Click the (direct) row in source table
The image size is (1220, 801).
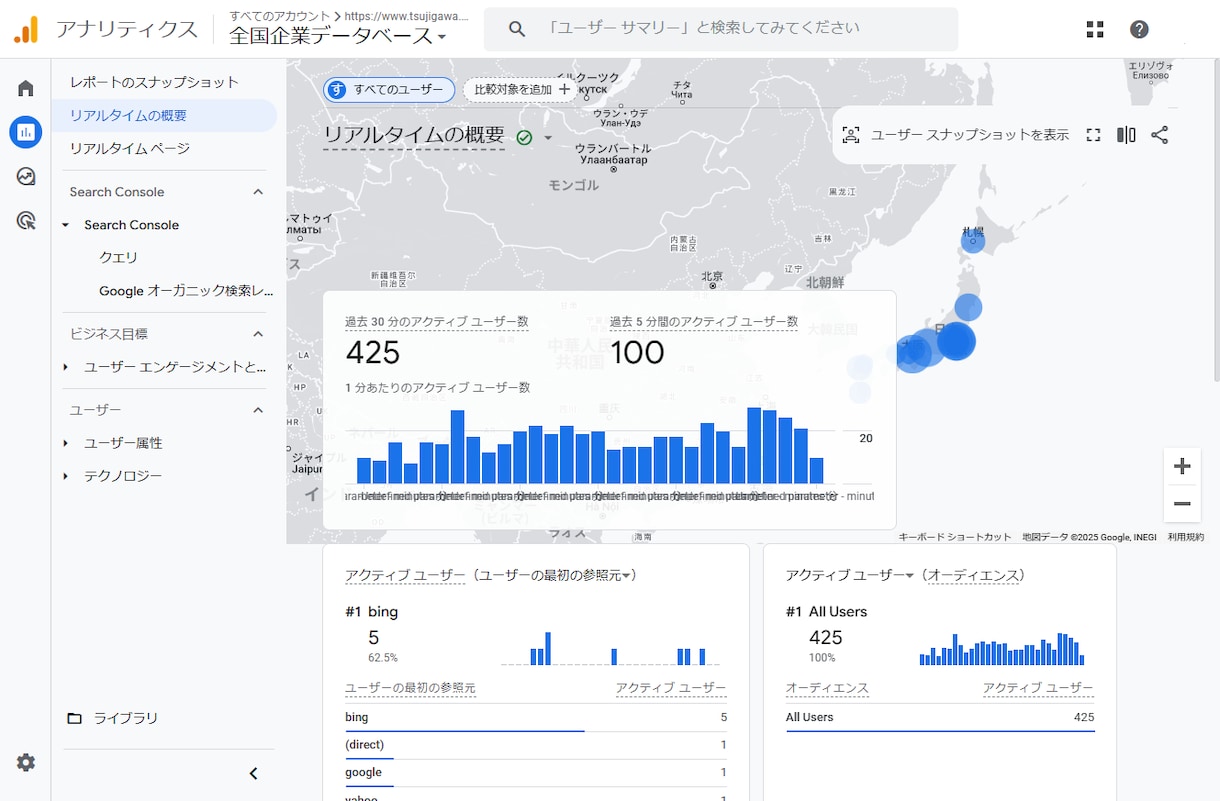535,745
